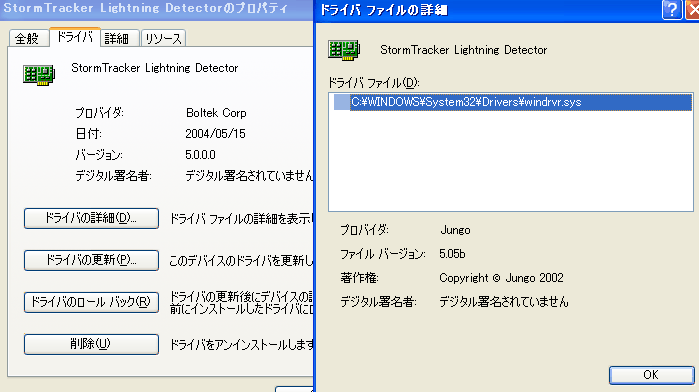The width and height of the screenshot is (699, 392).
Task: Click the ドライバ ファイル(D): label
Action: pos(374,83)
